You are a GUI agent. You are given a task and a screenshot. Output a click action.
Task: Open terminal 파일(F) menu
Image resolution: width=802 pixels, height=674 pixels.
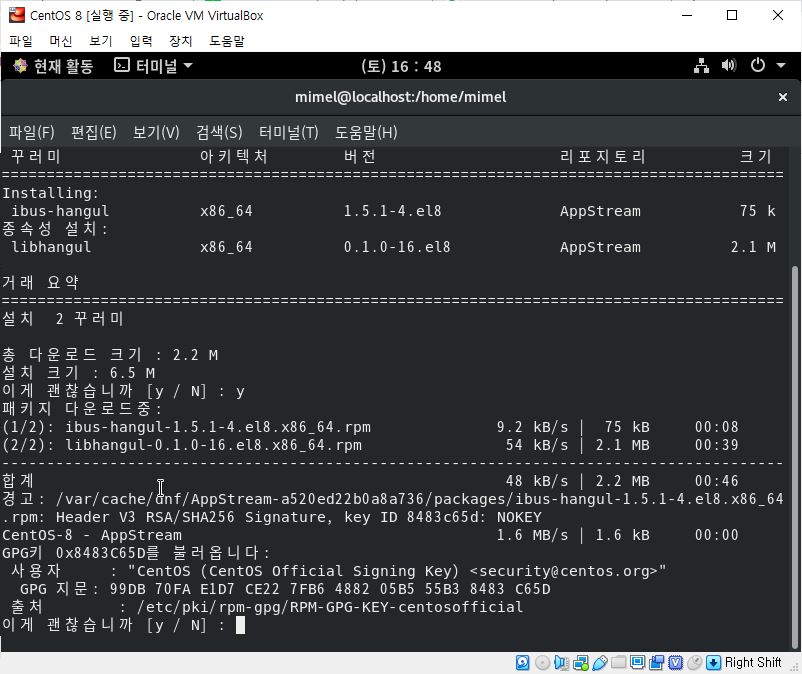pos(32,132)
